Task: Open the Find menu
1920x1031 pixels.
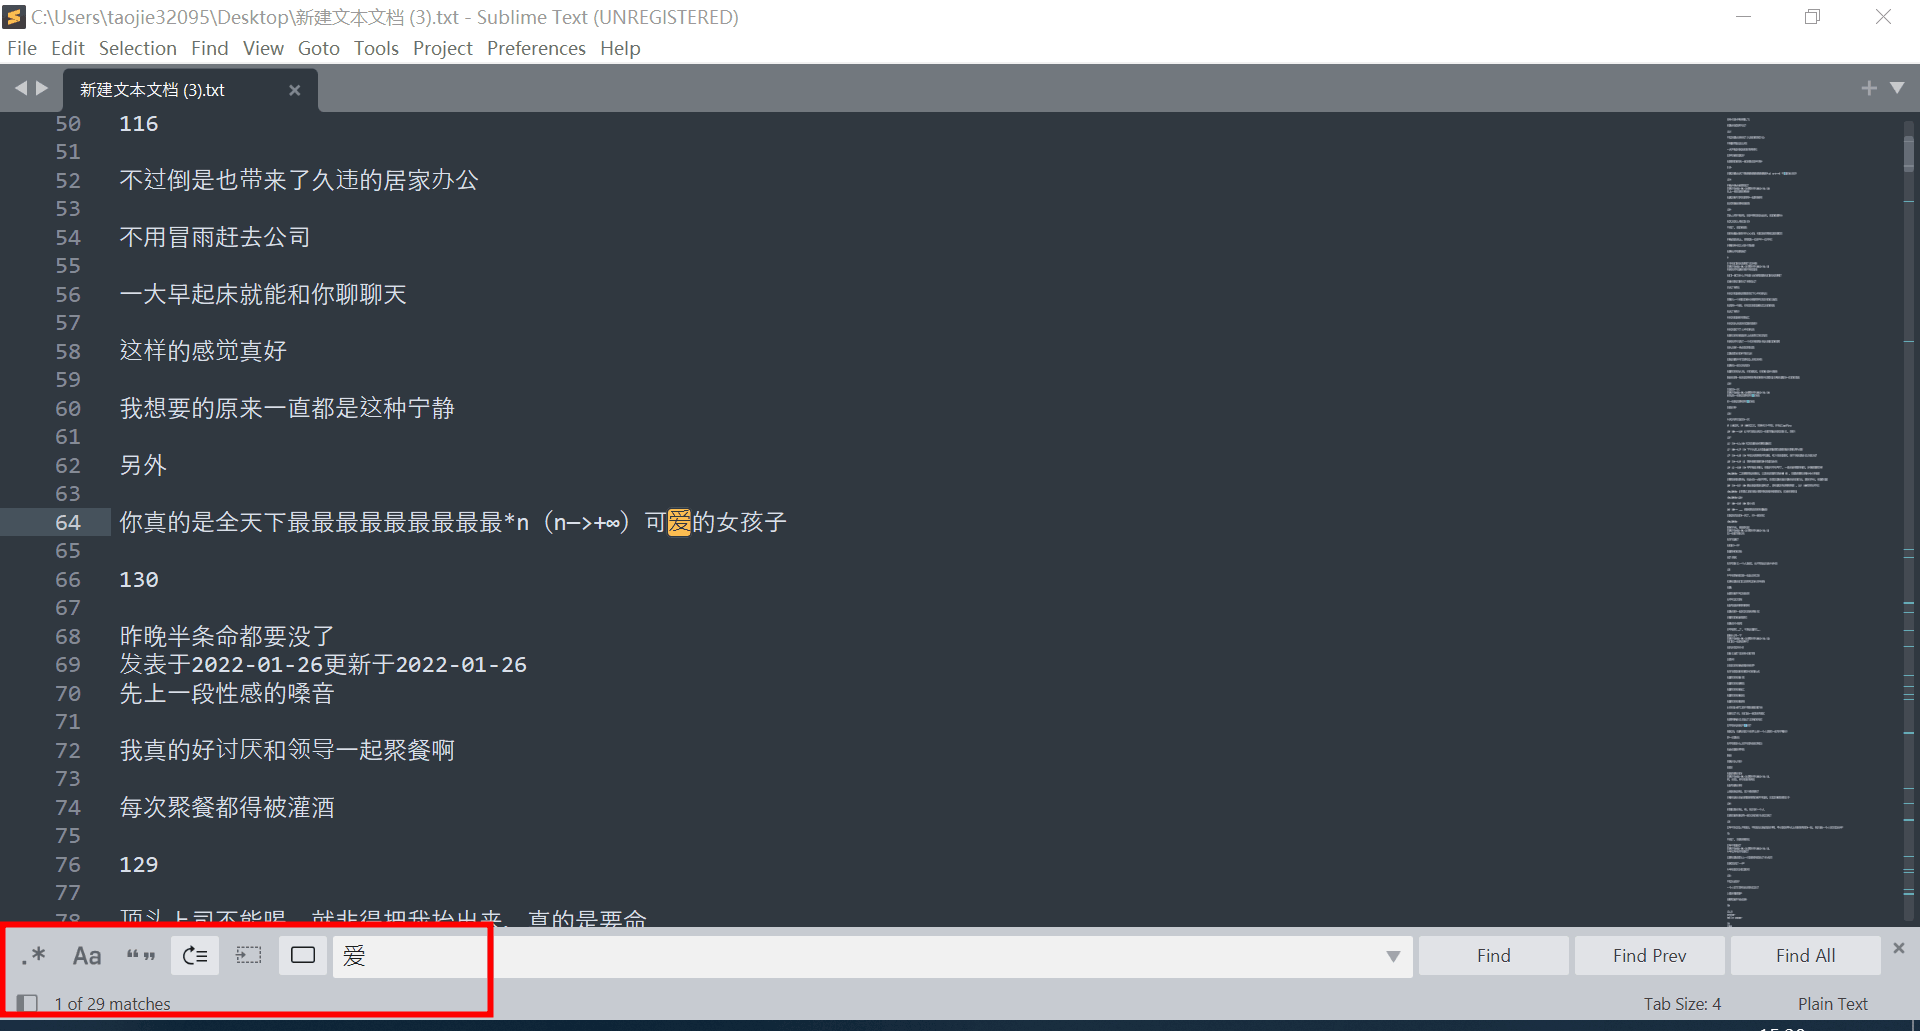Action: pyautogui.click(x=210, y=48)
